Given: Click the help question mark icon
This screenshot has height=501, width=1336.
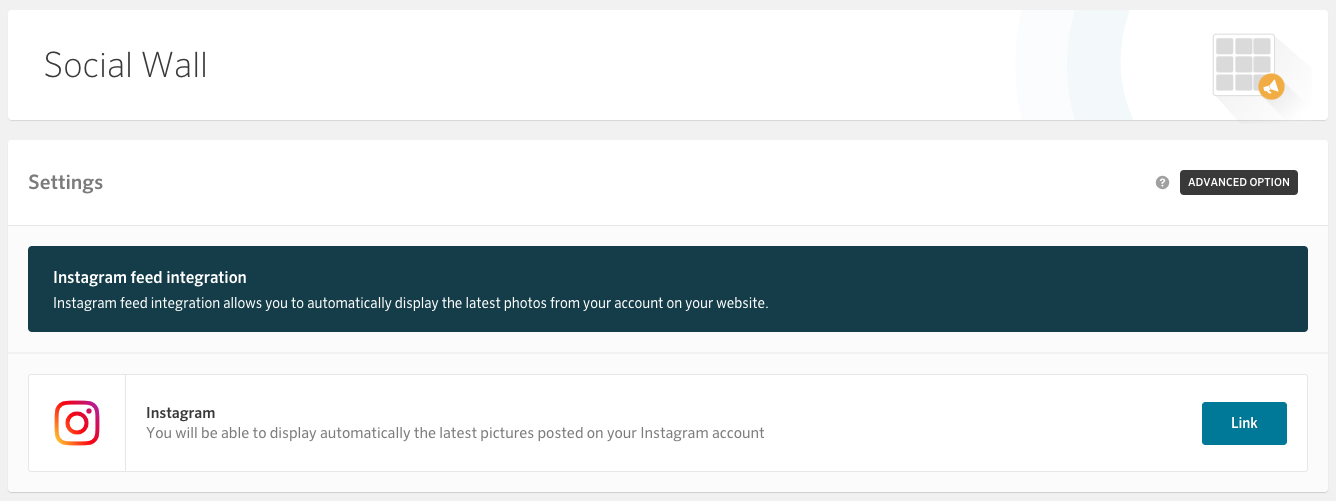Looking at the screenshot, I should pos(1162,183).
